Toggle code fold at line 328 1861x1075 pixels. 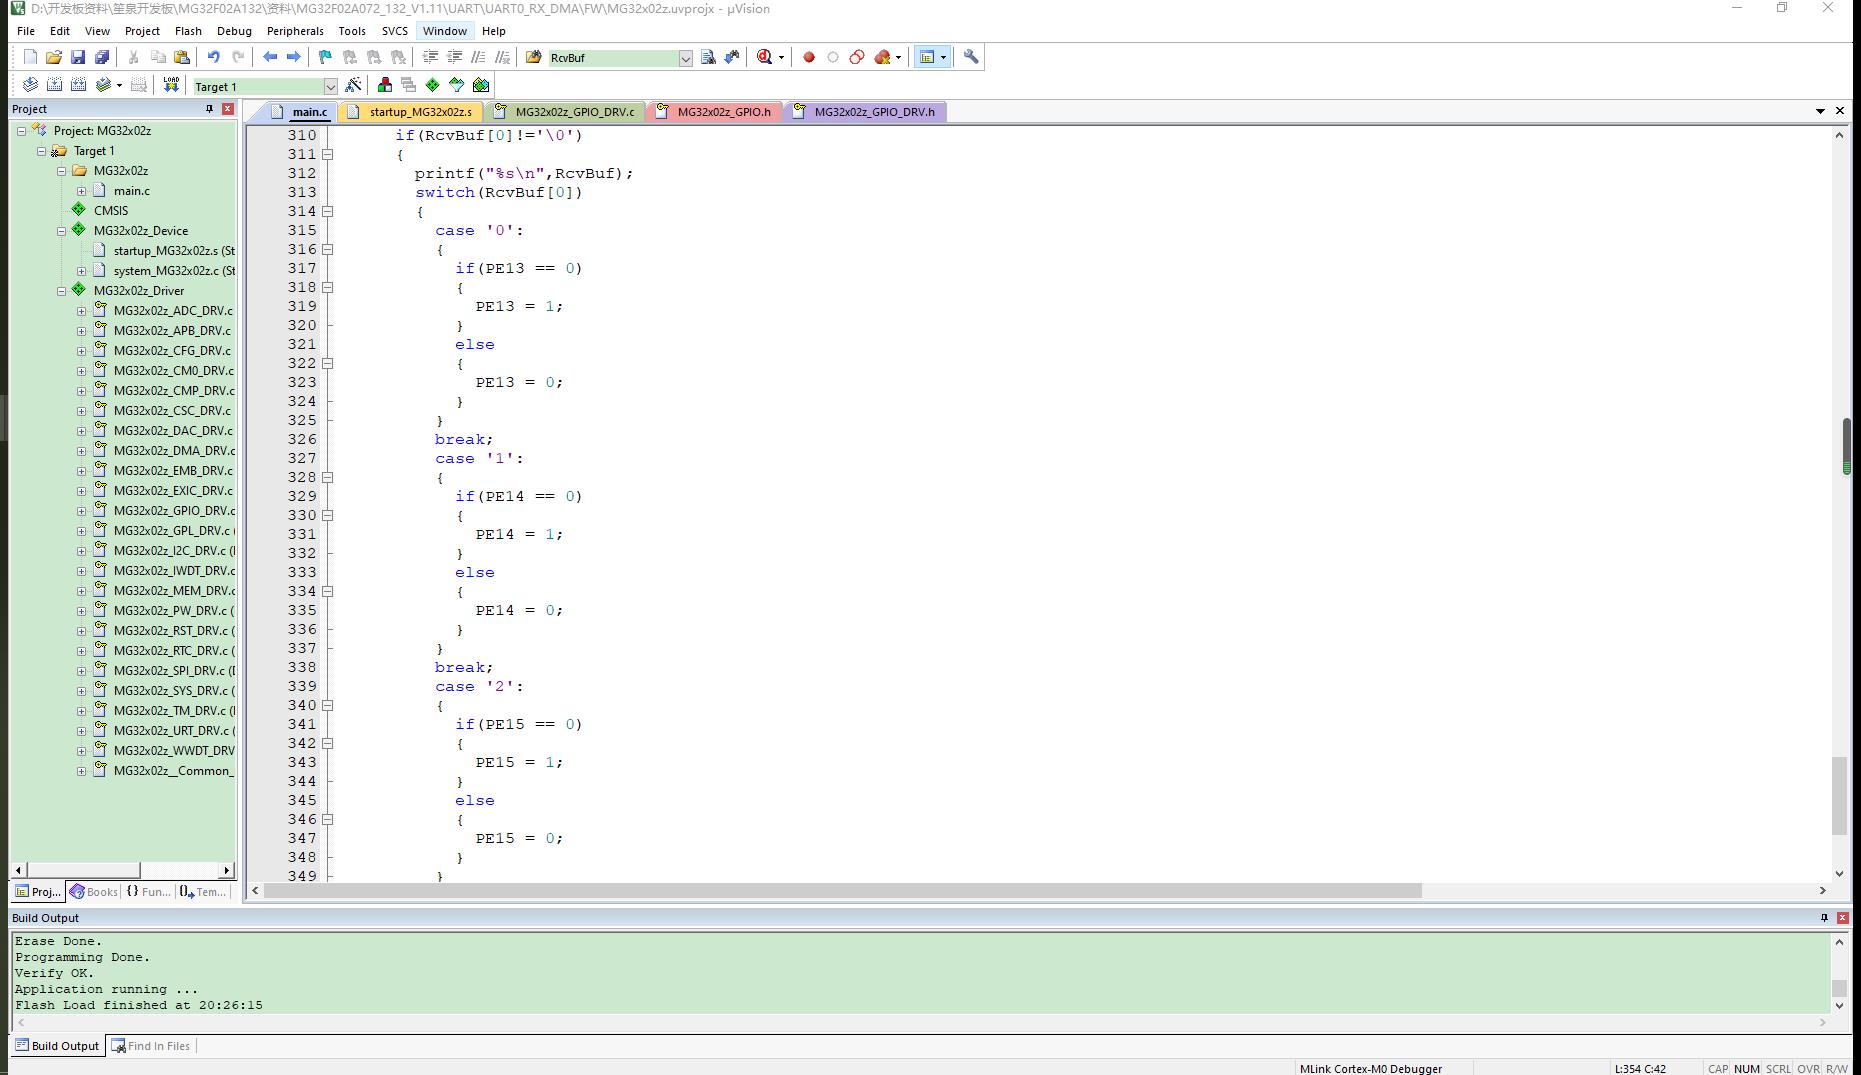pos(327,477)
